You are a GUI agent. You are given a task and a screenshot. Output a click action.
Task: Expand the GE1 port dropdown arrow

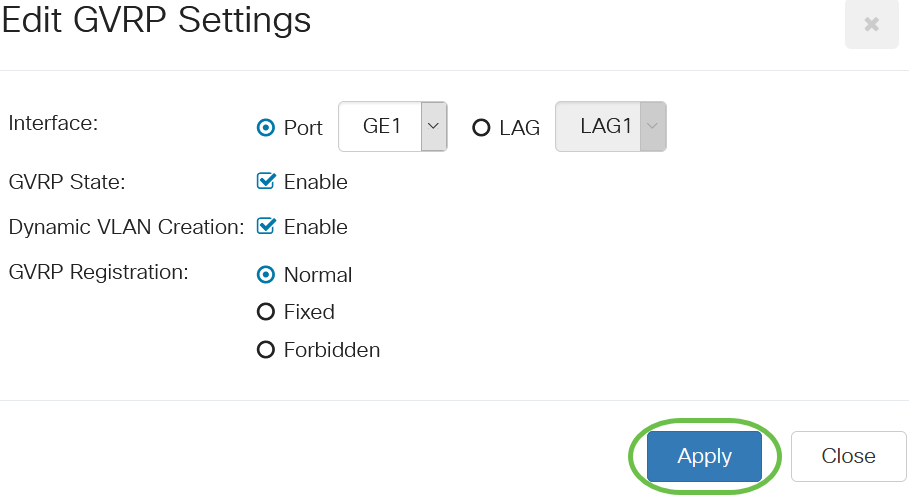coord(434,127)
